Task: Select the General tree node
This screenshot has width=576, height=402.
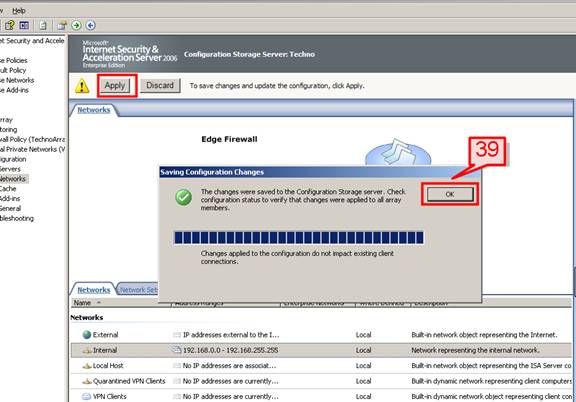Action: [x=10, y=208]
